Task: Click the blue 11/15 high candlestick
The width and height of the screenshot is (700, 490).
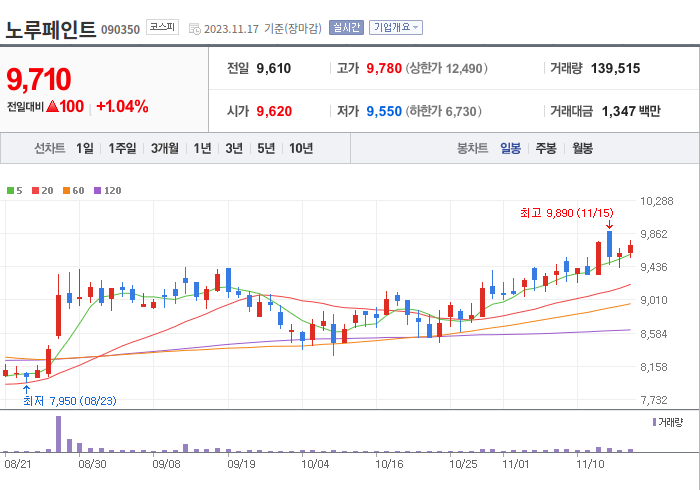Action: [609, 247]
